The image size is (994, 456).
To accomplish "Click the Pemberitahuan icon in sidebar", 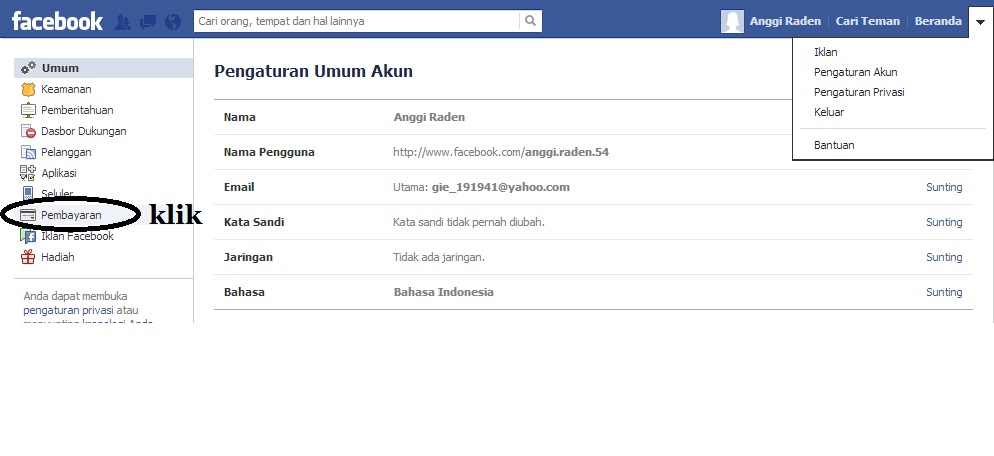I will (29, 110).
